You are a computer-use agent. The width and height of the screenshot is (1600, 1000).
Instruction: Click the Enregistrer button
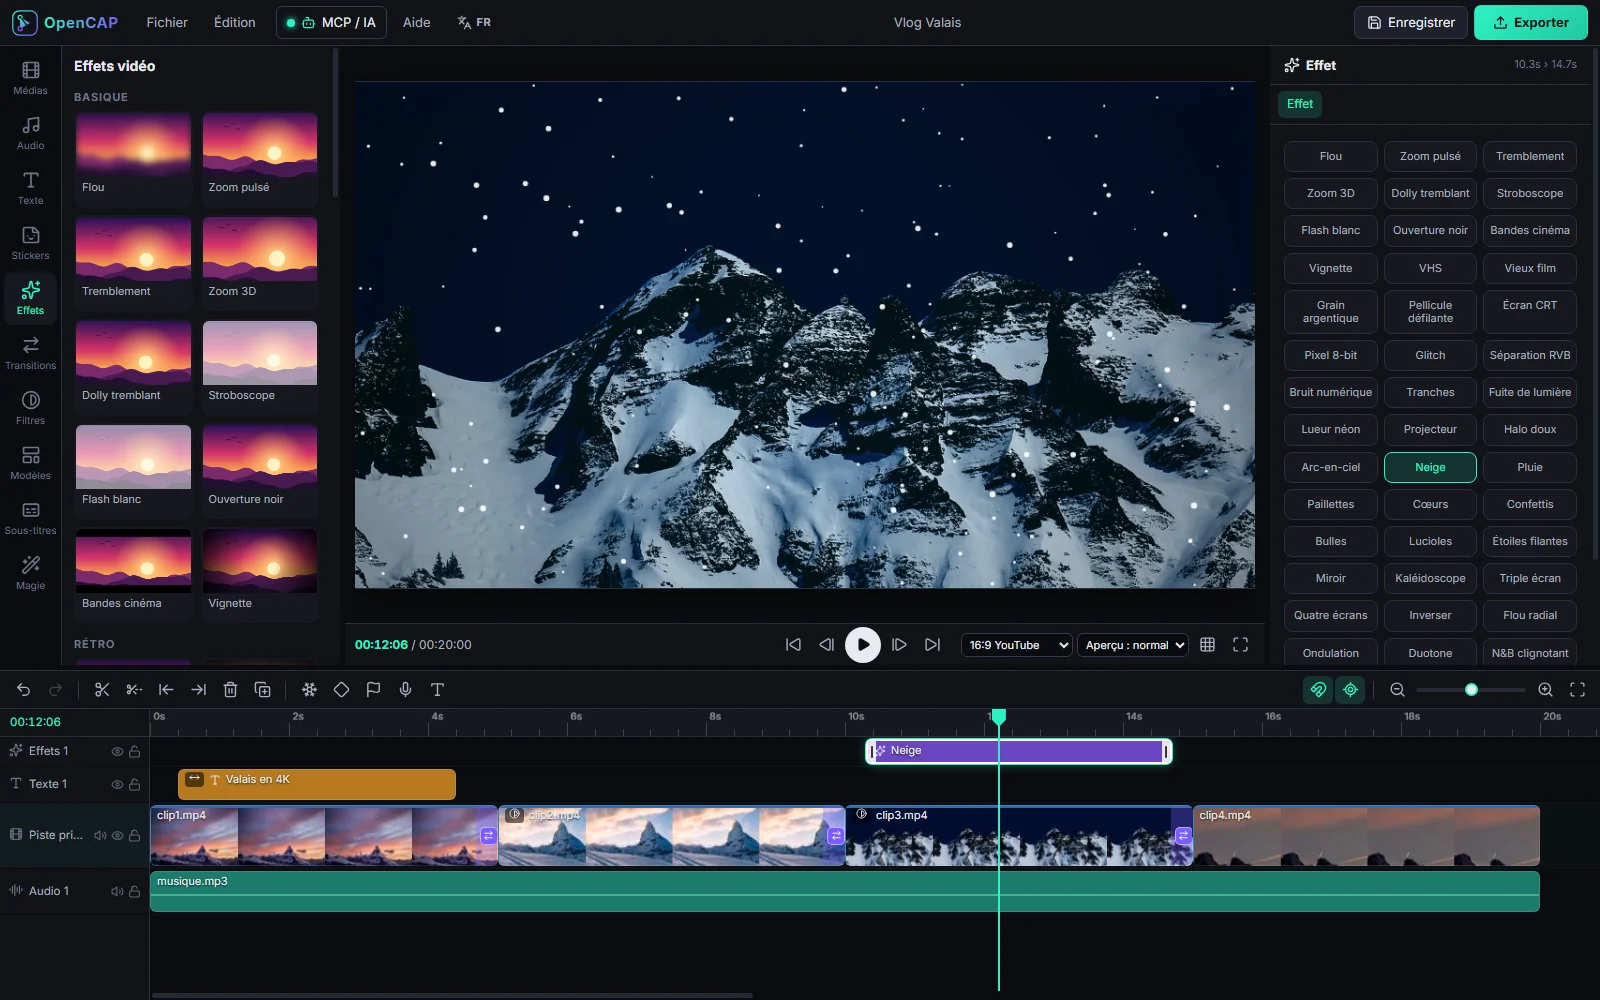(x=1411, y=22)
